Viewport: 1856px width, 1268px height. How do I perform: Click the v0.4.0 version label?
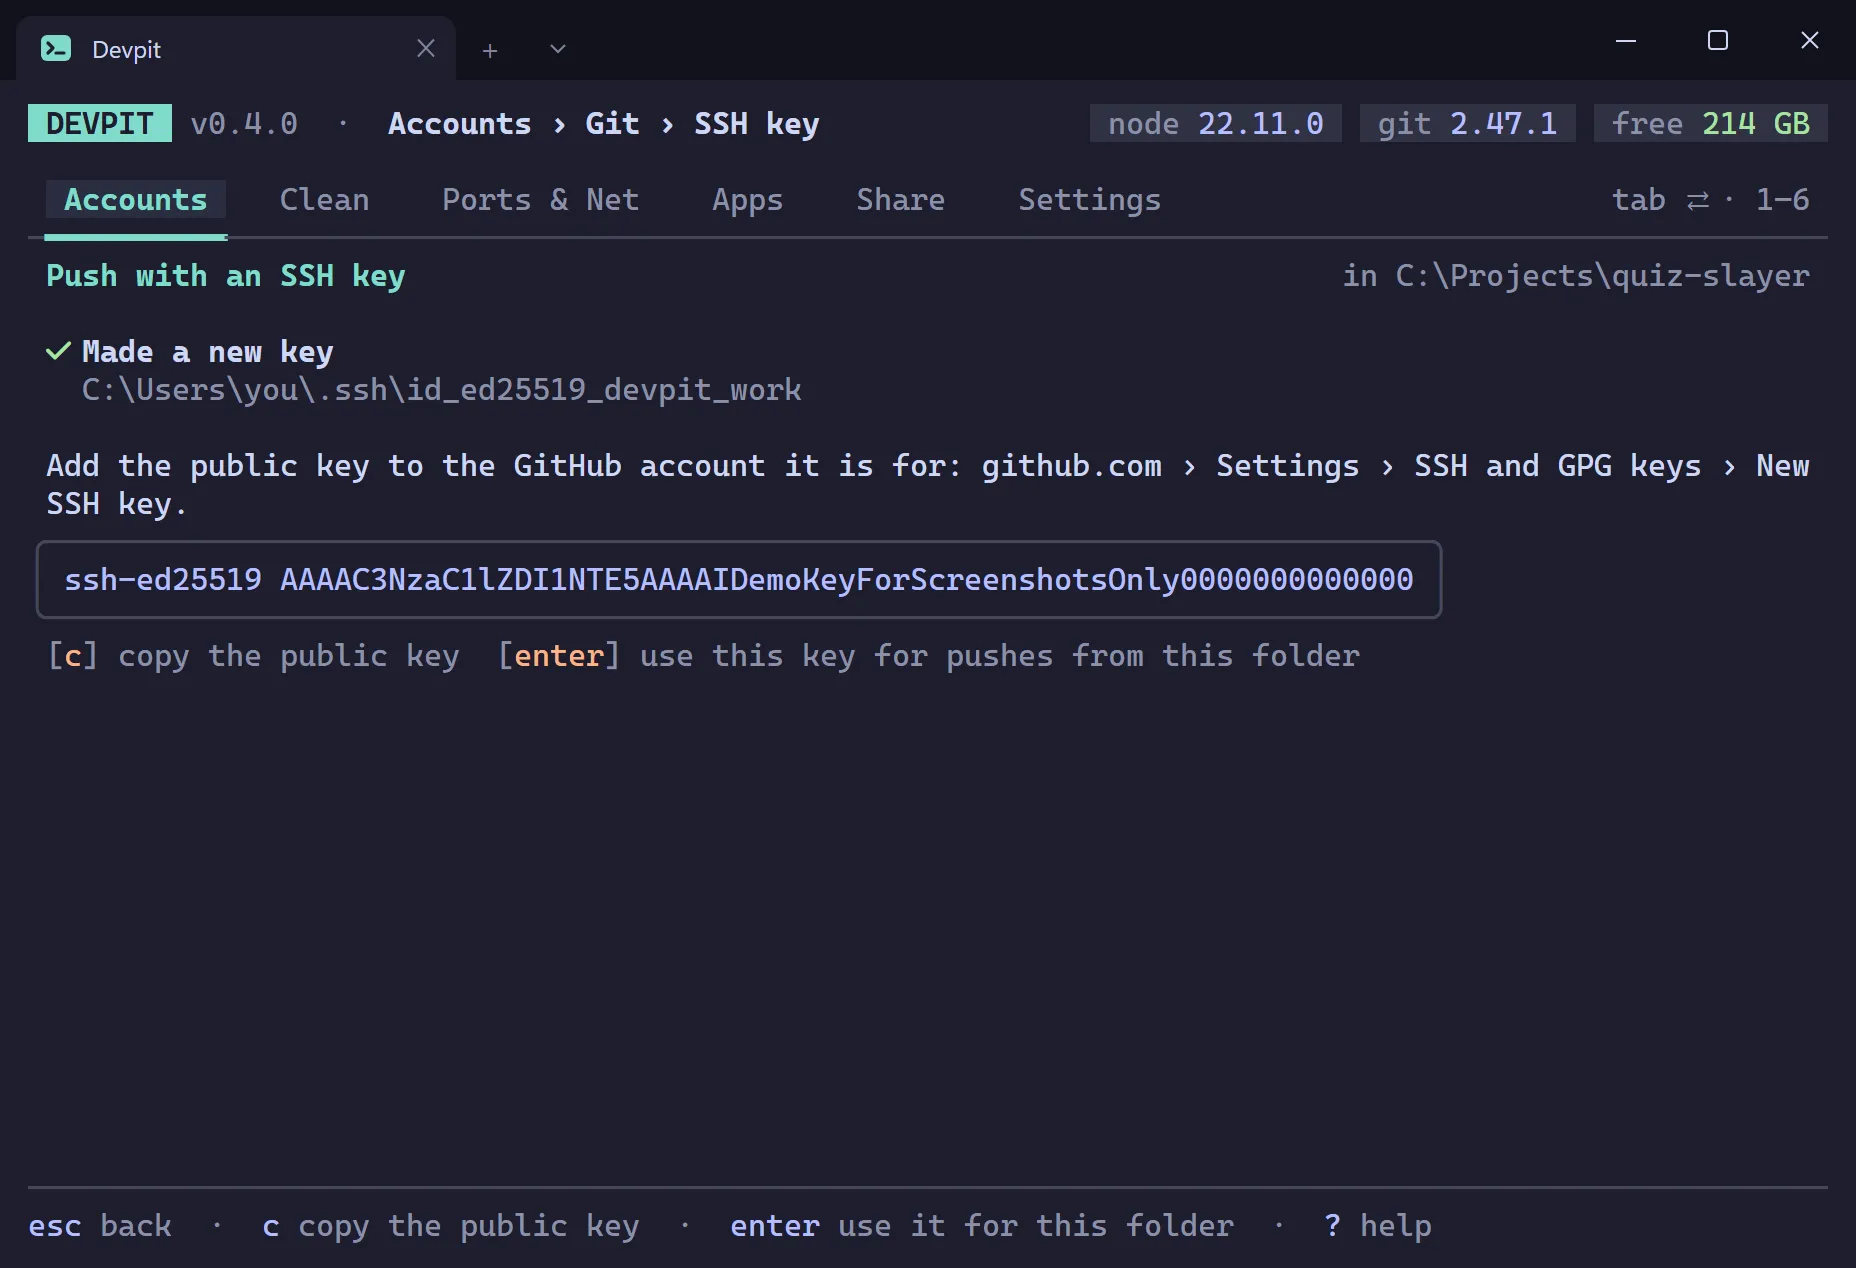point(244,124)
